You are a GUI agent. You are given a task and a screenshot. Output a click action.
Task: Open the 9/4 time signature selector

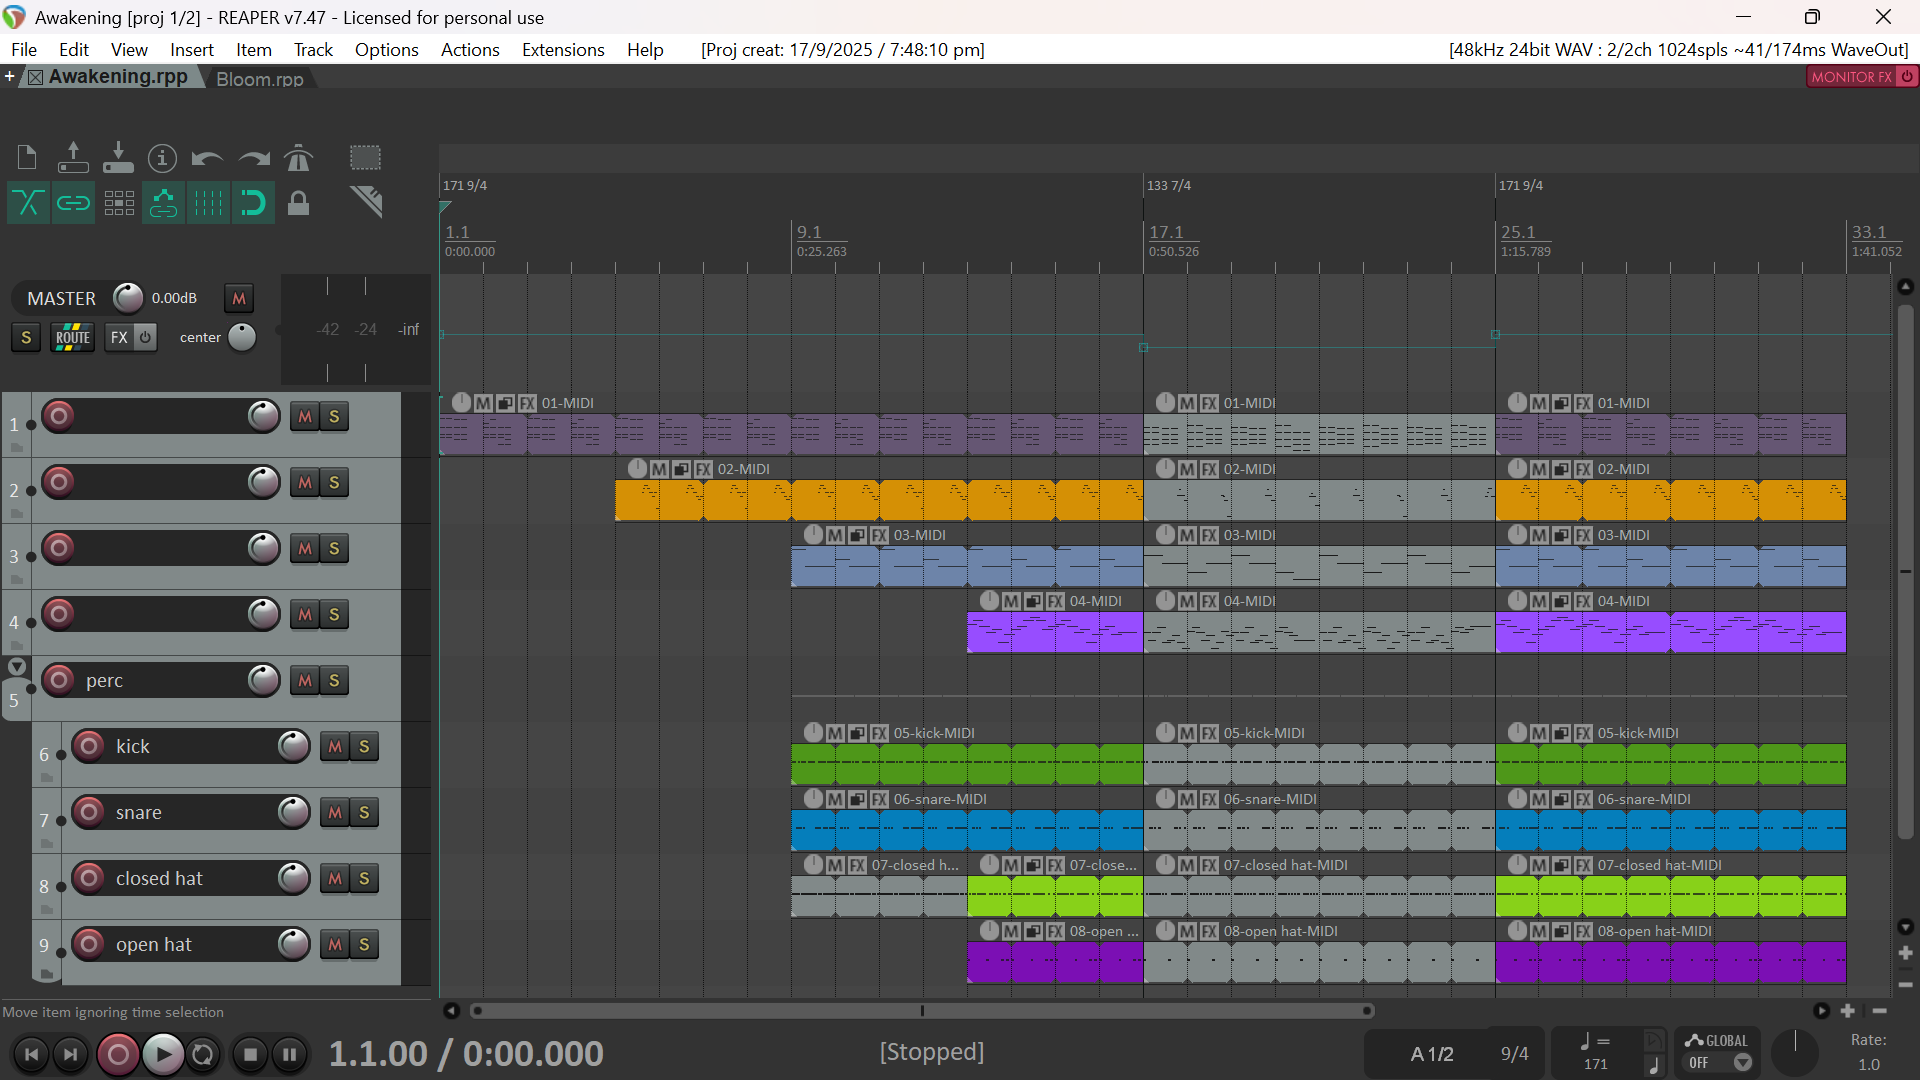coord(1514,1054)
